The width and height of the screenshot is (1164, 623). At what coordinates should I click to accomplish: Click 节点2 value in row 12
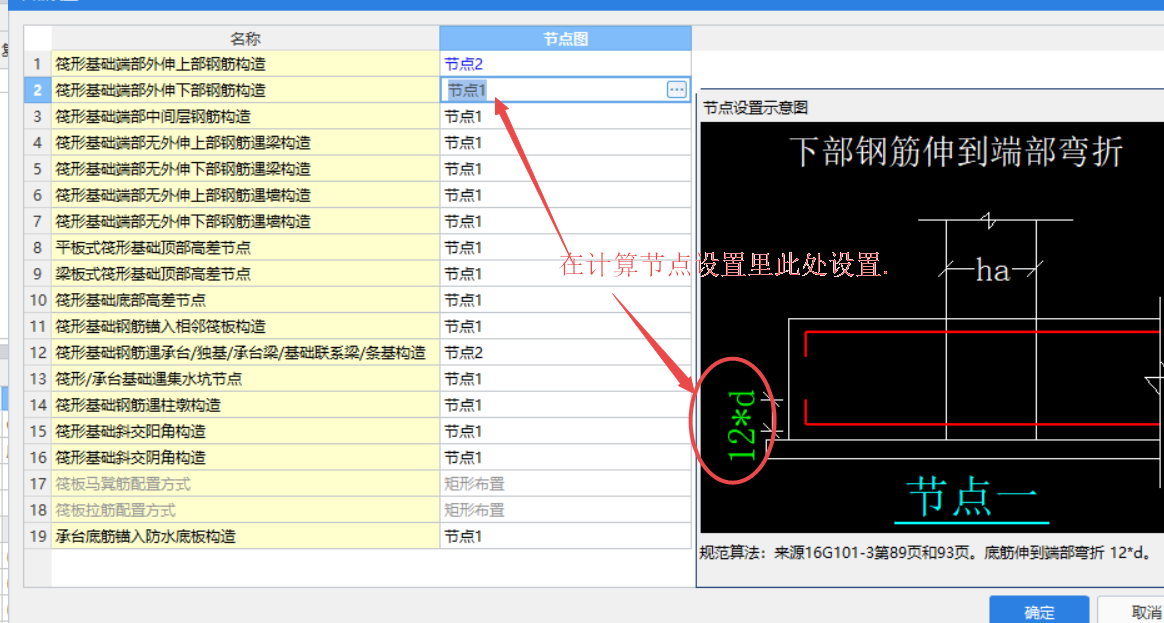[x=464, y=353]
